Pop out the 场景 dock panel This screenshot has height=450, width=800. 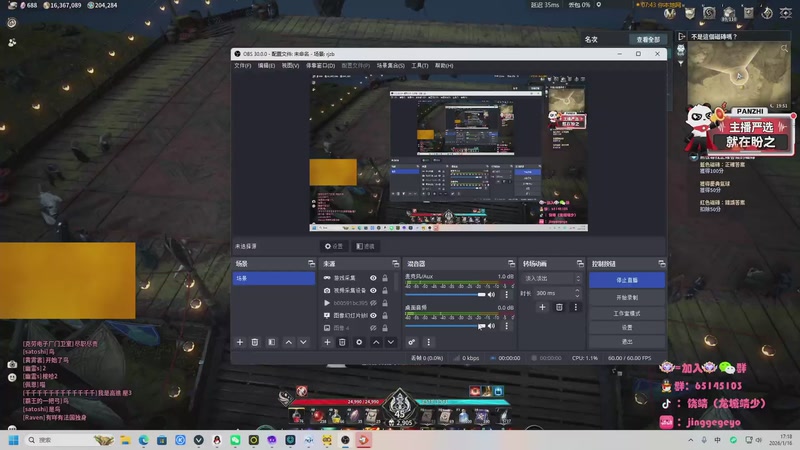311,264
